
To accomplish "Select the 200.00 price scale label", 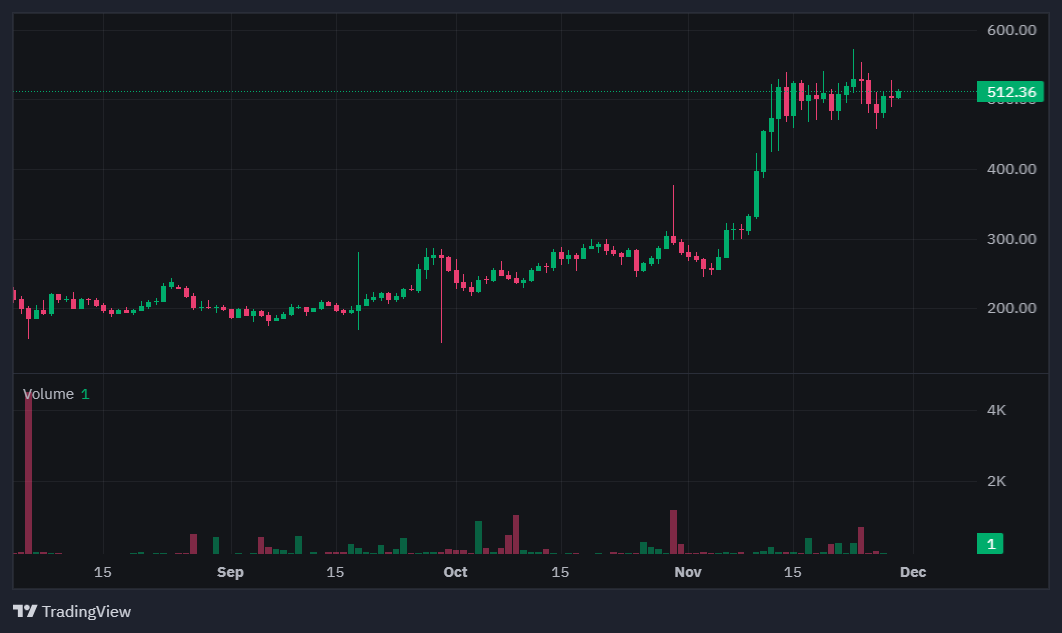I will (1011, 308).
